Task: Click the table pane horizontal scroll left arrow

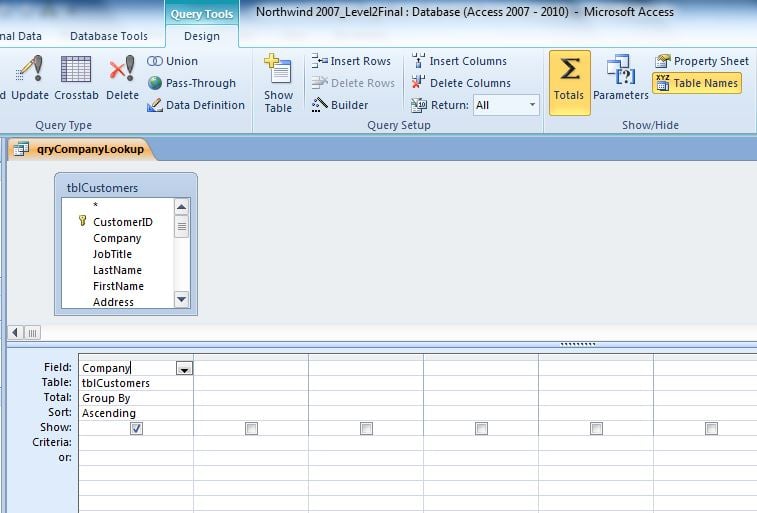Action: tap(15, 333)
